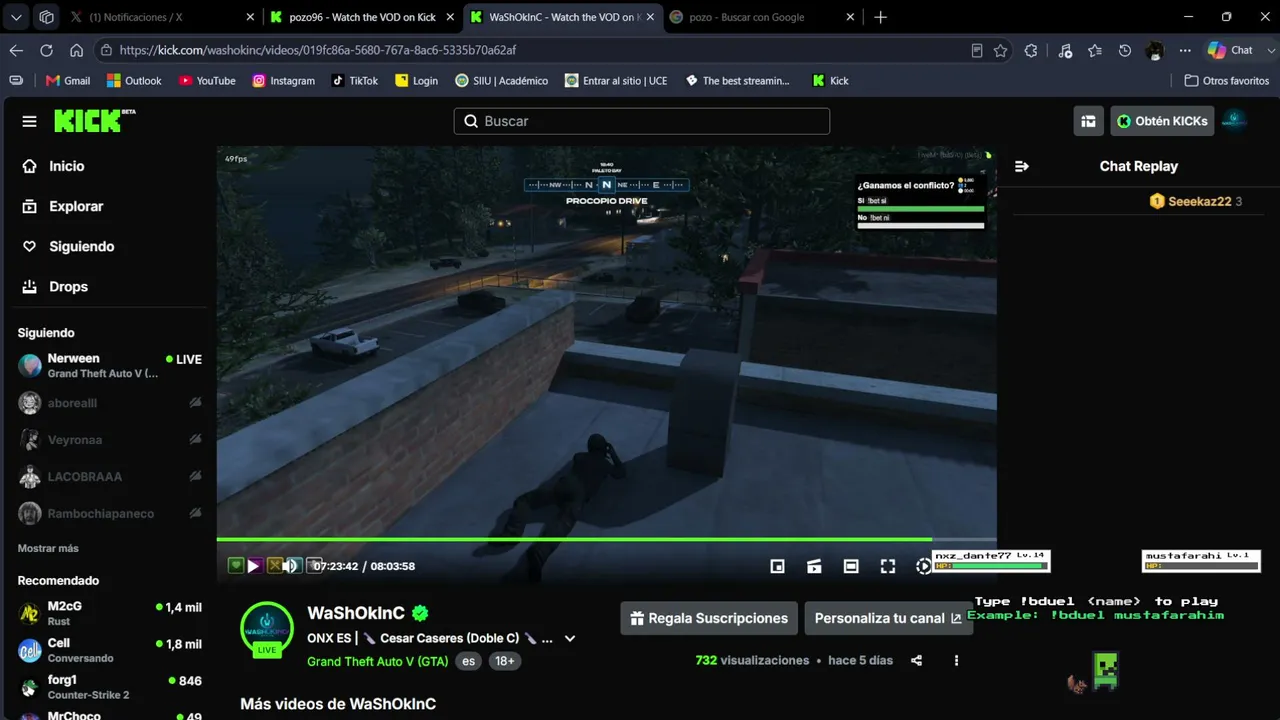
Task: Open the Copilot Chat button
Action: [1231, 50]
